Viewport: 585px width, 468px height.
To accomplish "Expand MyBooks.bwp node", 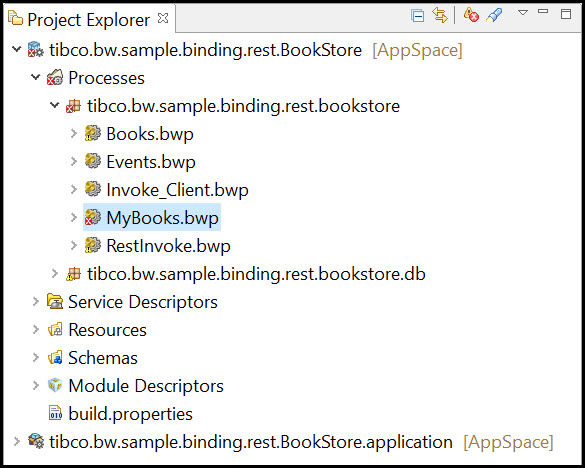I will point(74,217).
